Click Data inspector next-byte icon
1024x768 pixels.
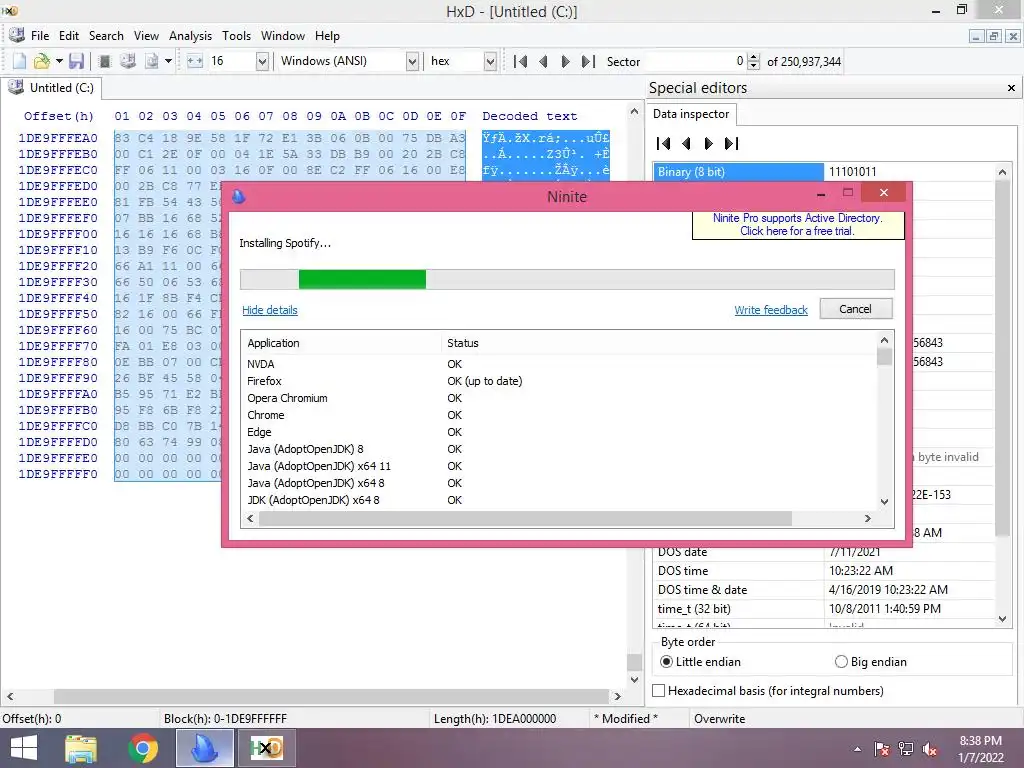click(709, 143)
